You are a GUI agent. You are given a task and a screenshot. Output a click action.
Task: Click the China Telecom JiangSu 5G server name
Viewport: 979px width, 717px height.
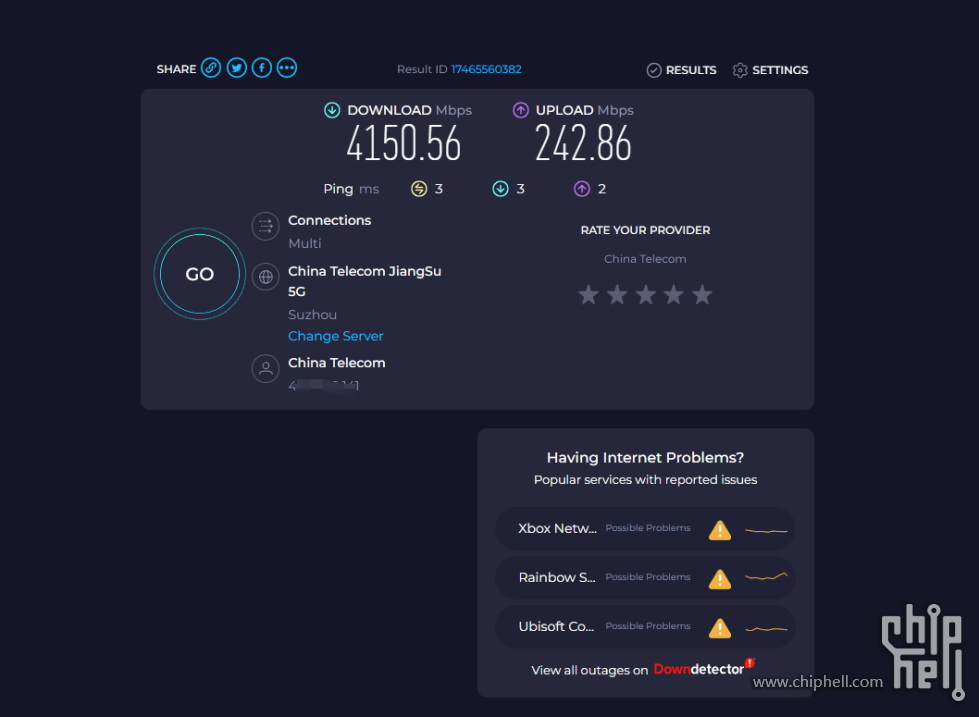click(x=365, y=281)
